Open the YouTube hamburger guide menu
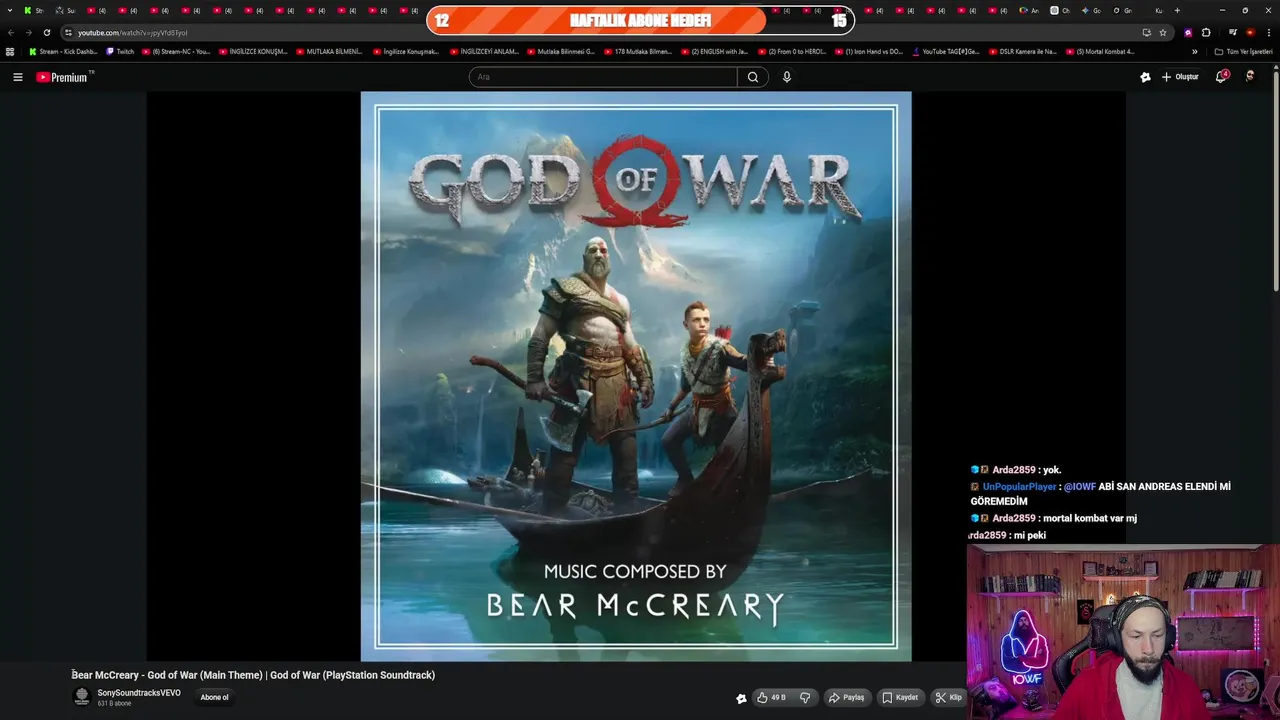The width and height of the screenshot is (1280, 720). pyautogui.click(x=17, y=77)
